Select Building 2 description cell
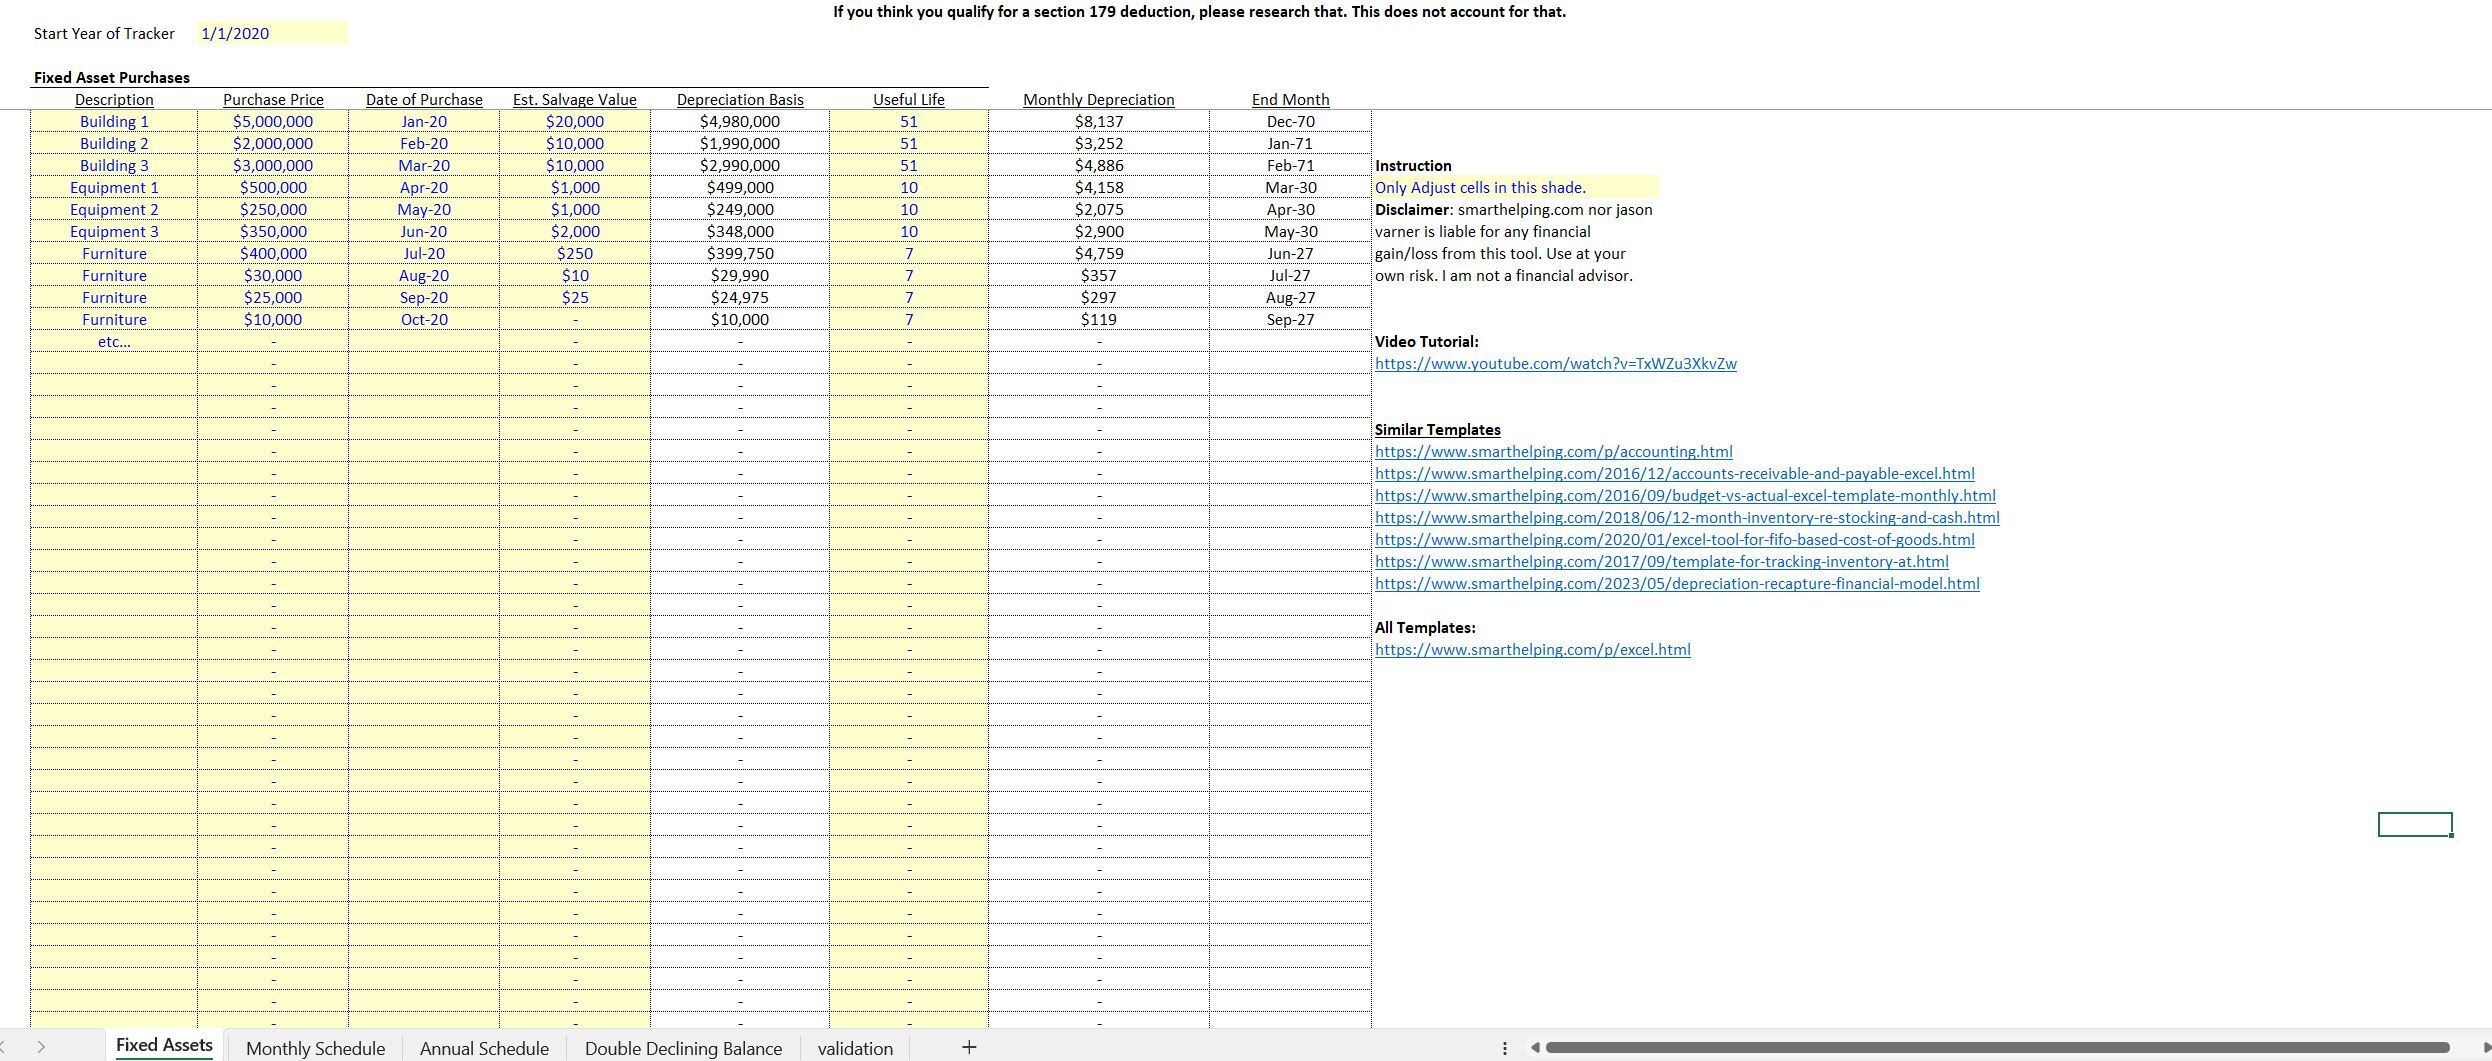 pyautogui.click(x=114, y=144)
